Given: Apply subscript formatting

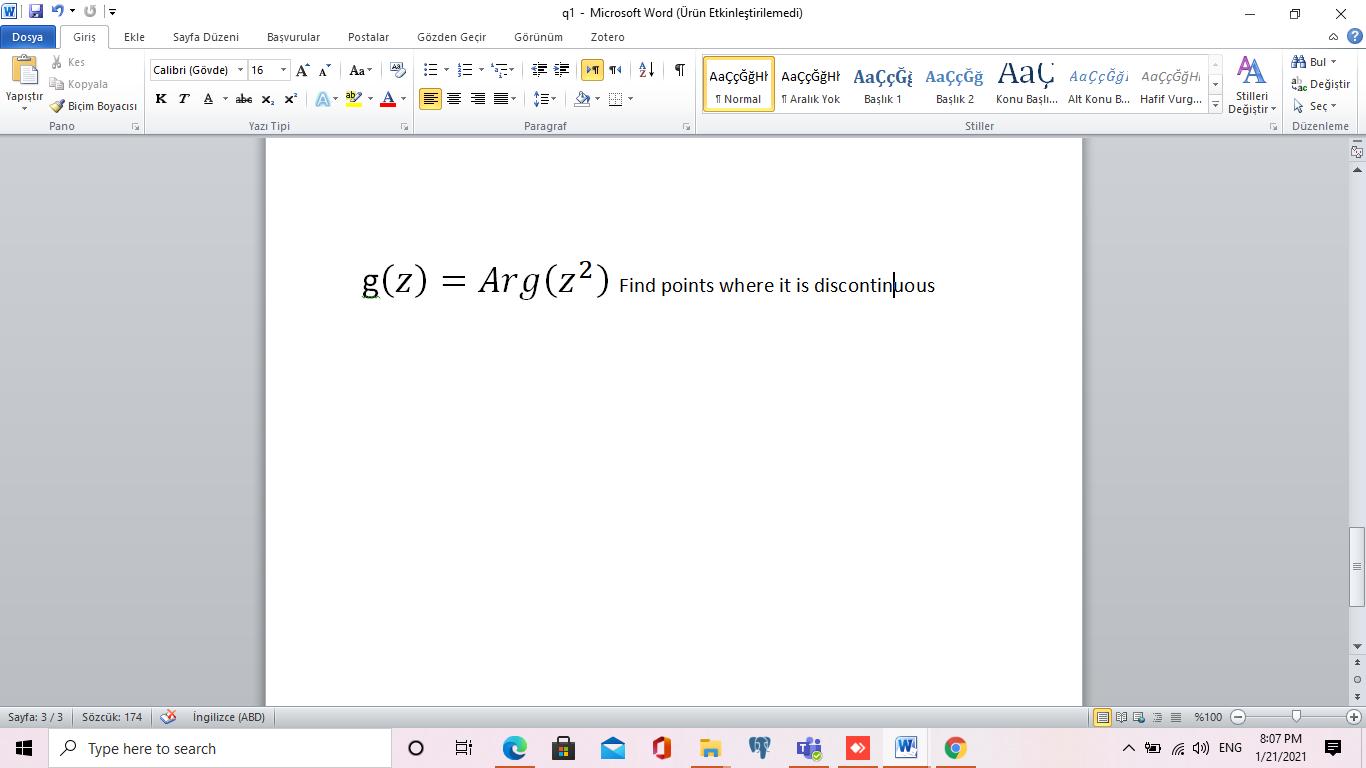Looking at the screenshot, I should coord(268,99).
